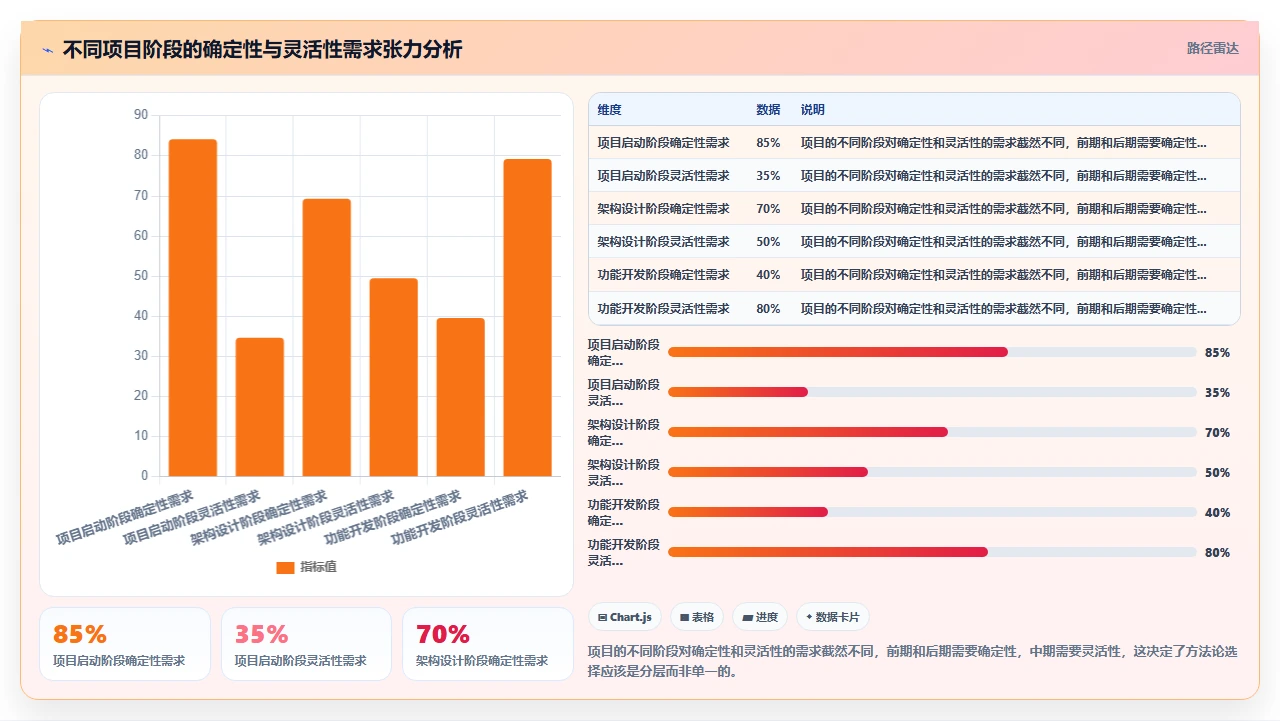Image resolution: width=1280 pixels, height=721 pixels.
Task: Click the 指标值 legend label
Action: coord(319,567)
